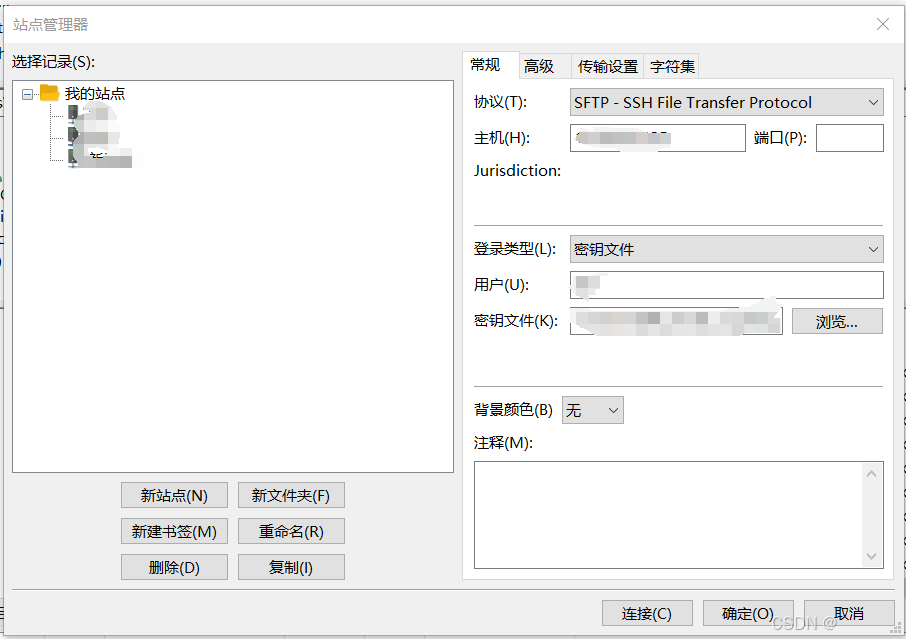Open the 传输设置 tab
The height and width of the screenshot is (639, 906).
coord(607,66)
